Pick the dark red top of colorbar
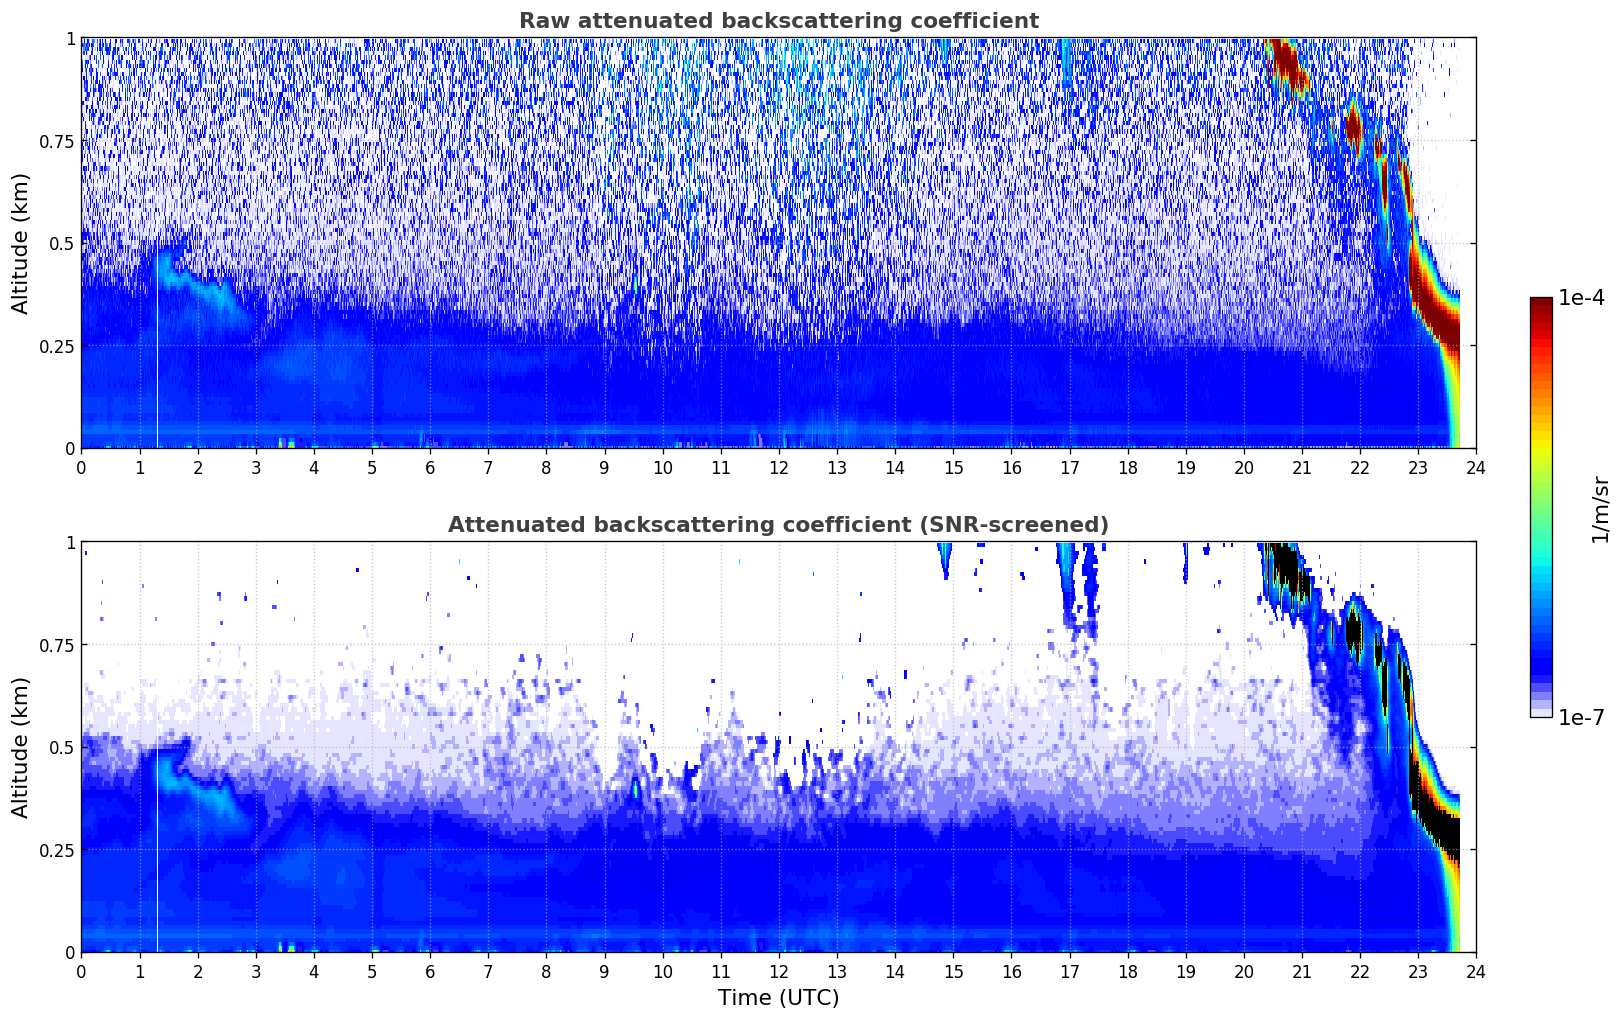This screenshot has height=1020, width=1621. (x=1541, y=305)
